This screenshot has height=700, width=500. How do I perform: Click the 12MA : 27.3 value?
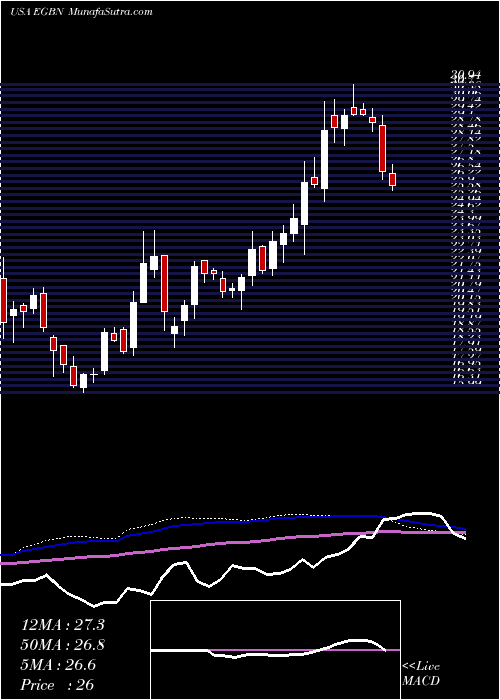62,625
